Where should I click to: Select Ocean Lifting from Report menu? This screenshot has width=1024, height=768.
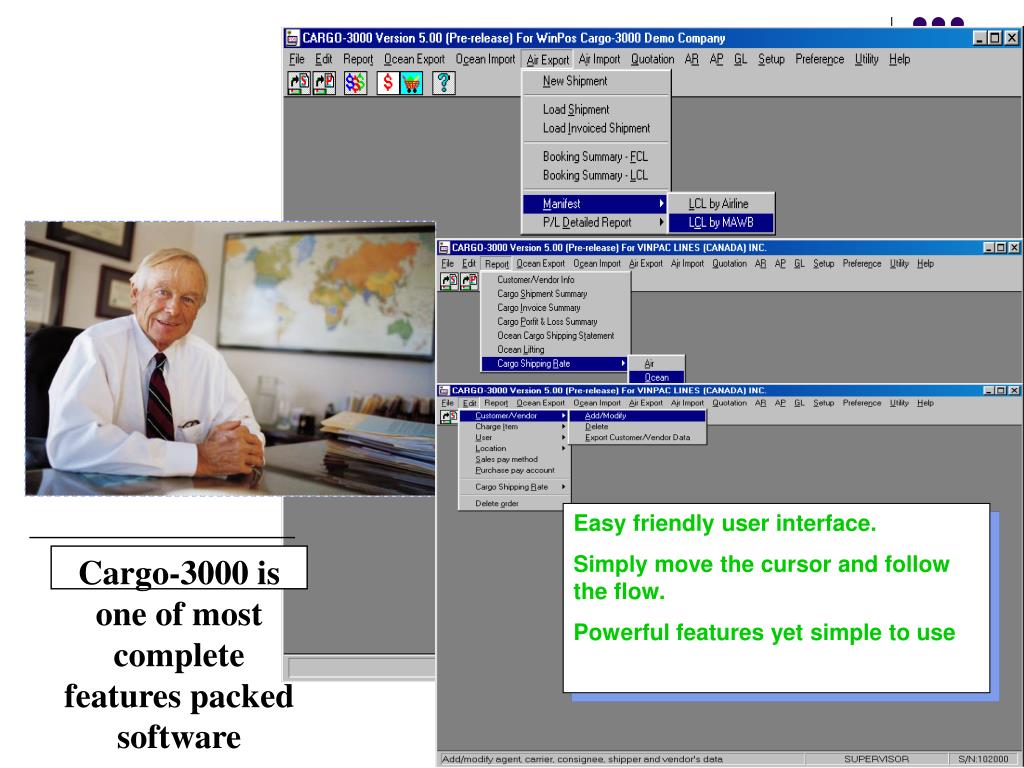click(555, 349)
